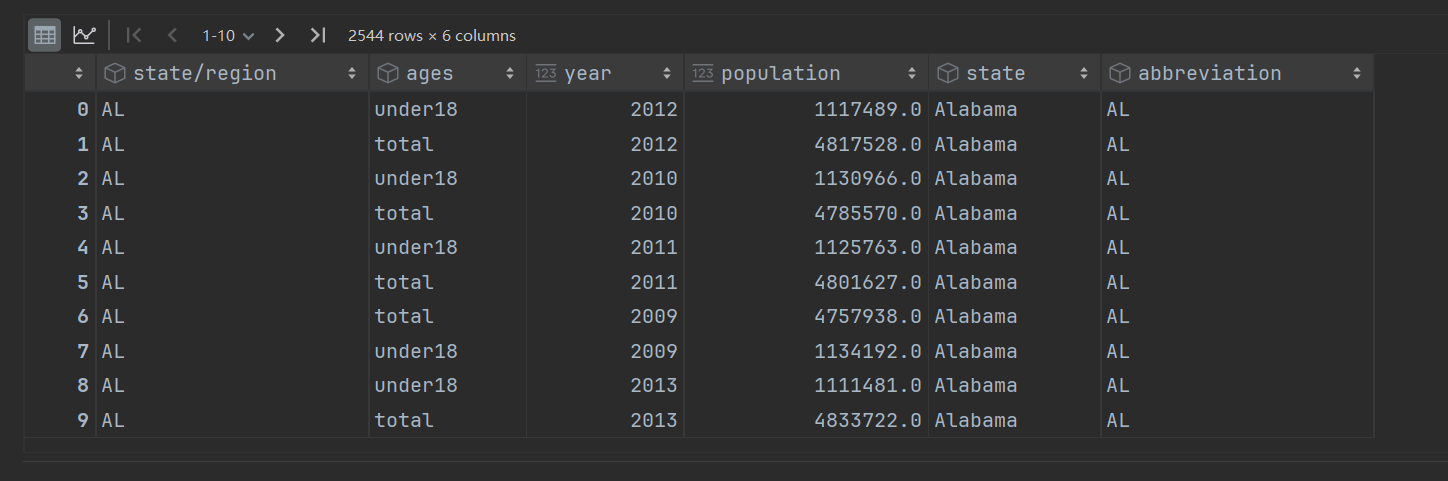The height and width of the screenshot is (481, 1448).
Task: Select row index 9
Action: [83, 420]
